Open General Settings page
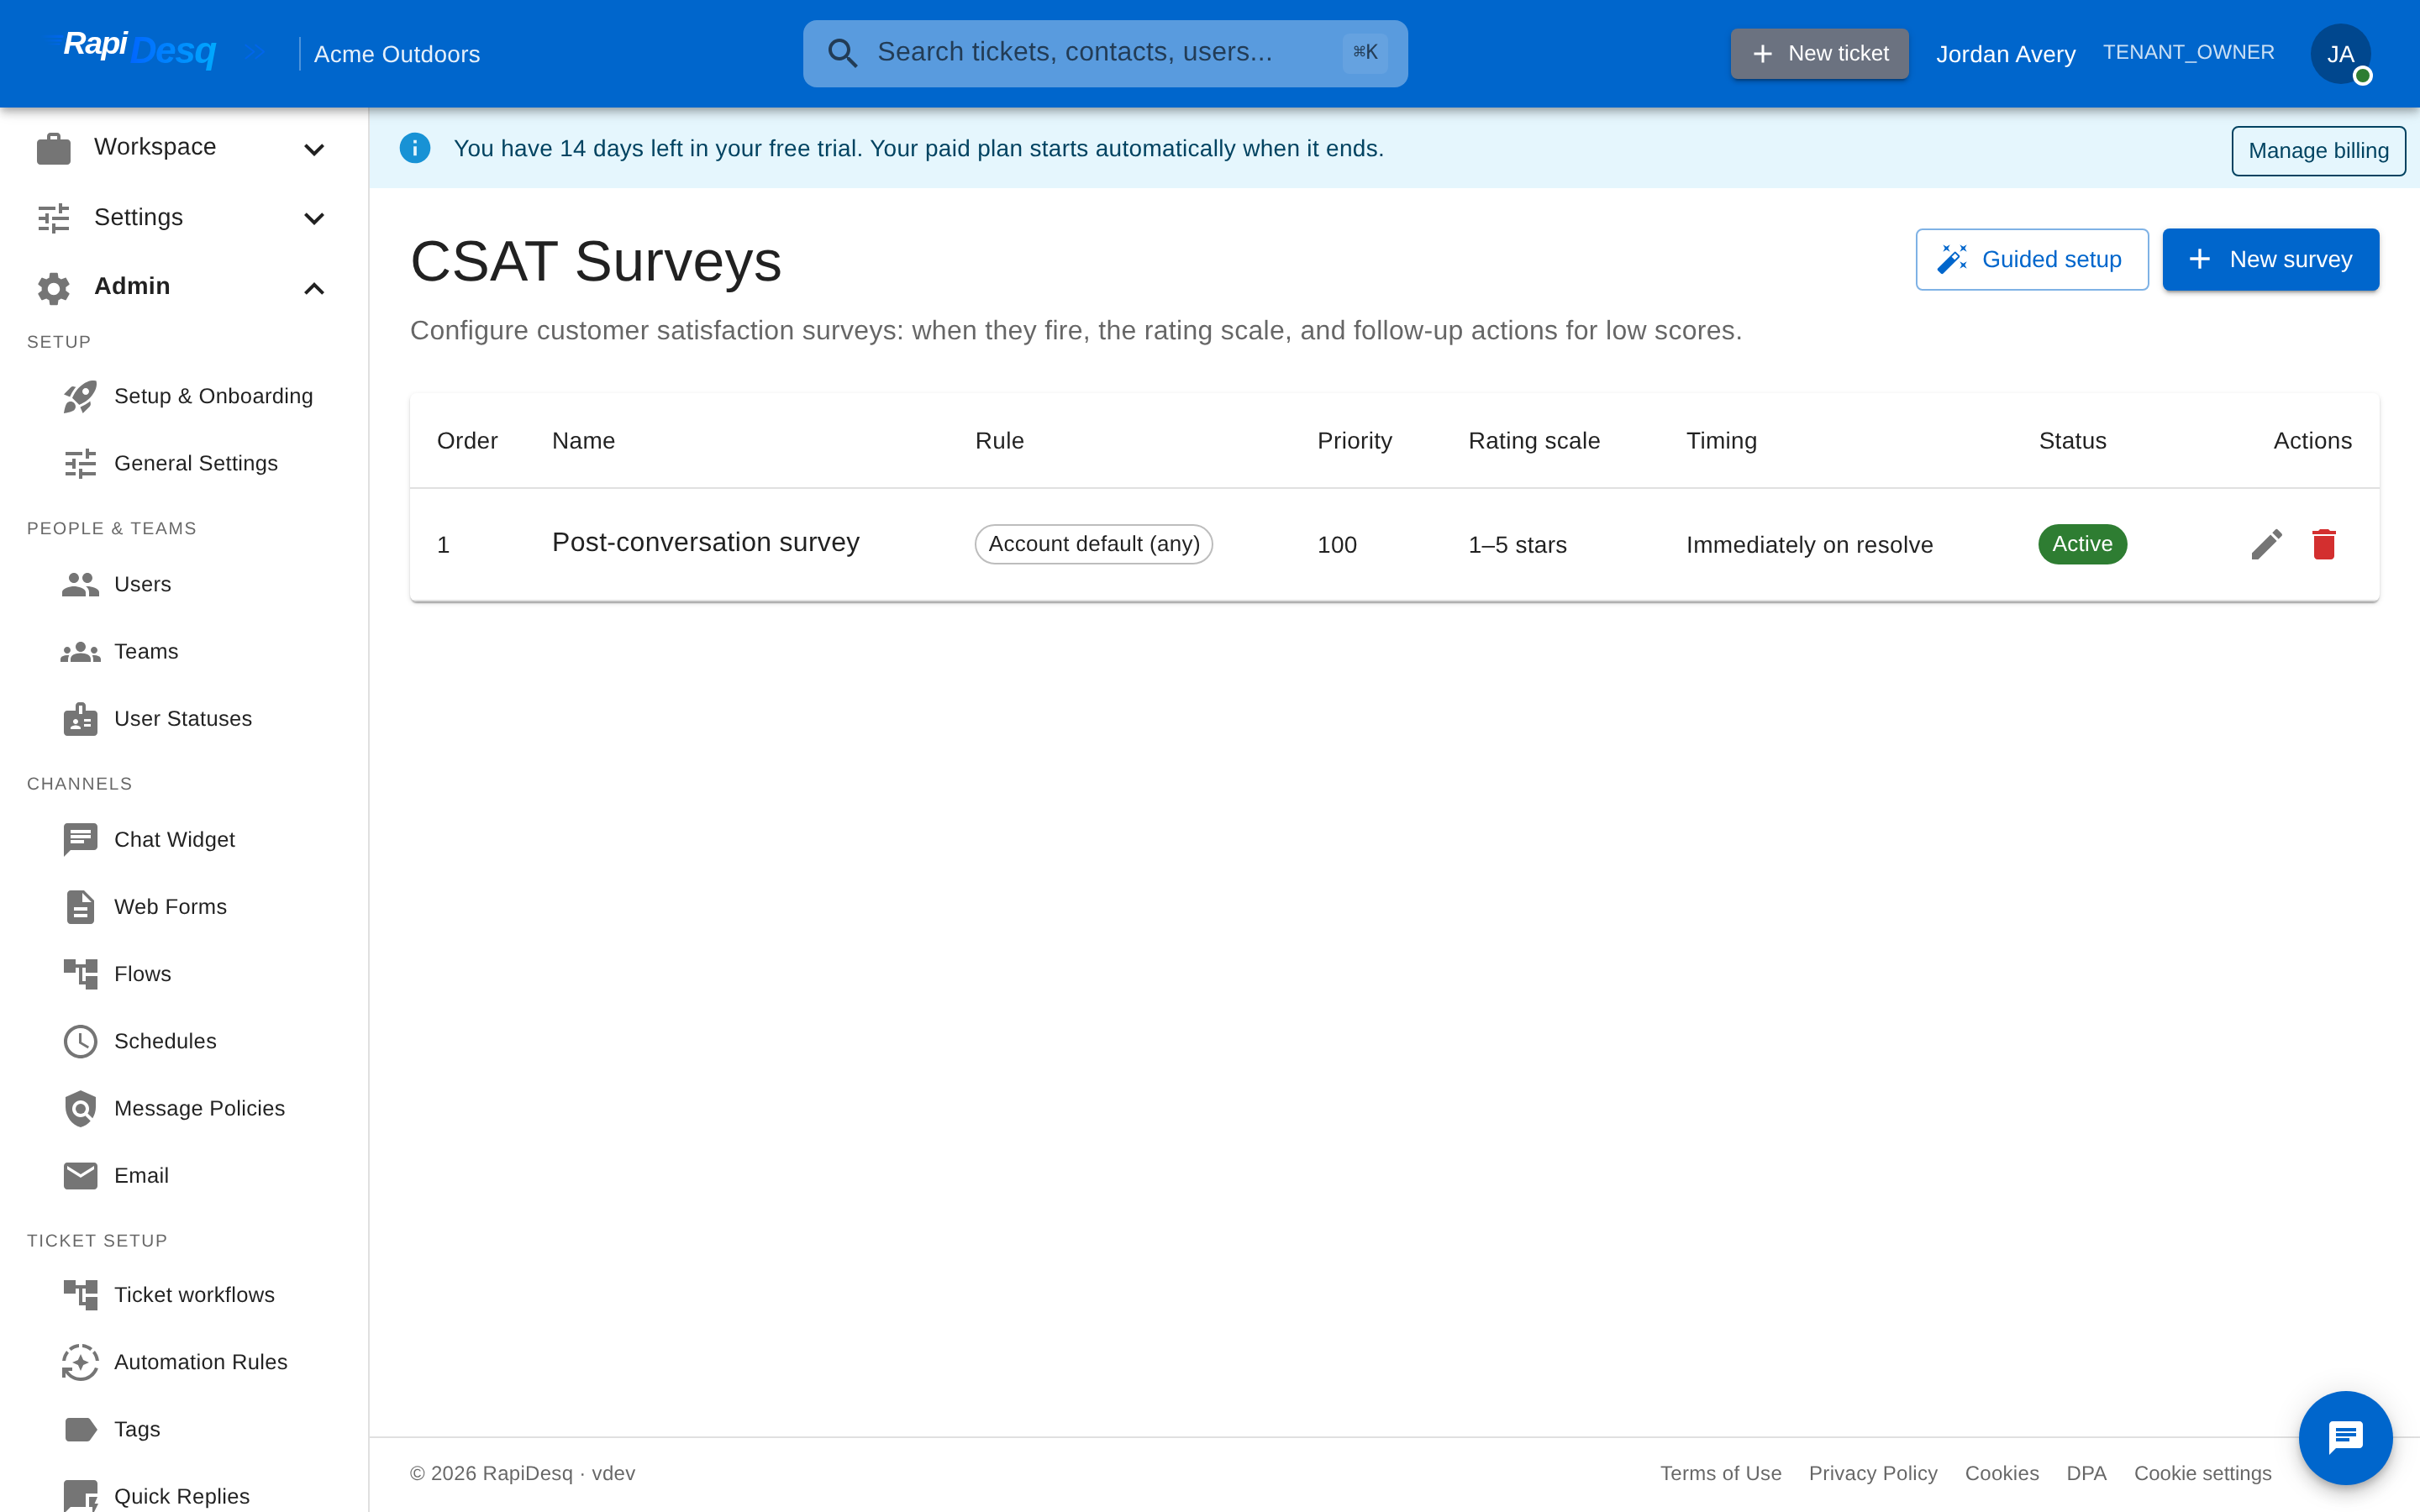Viewport: 2420px width, 1512px height. coord(186,464)
